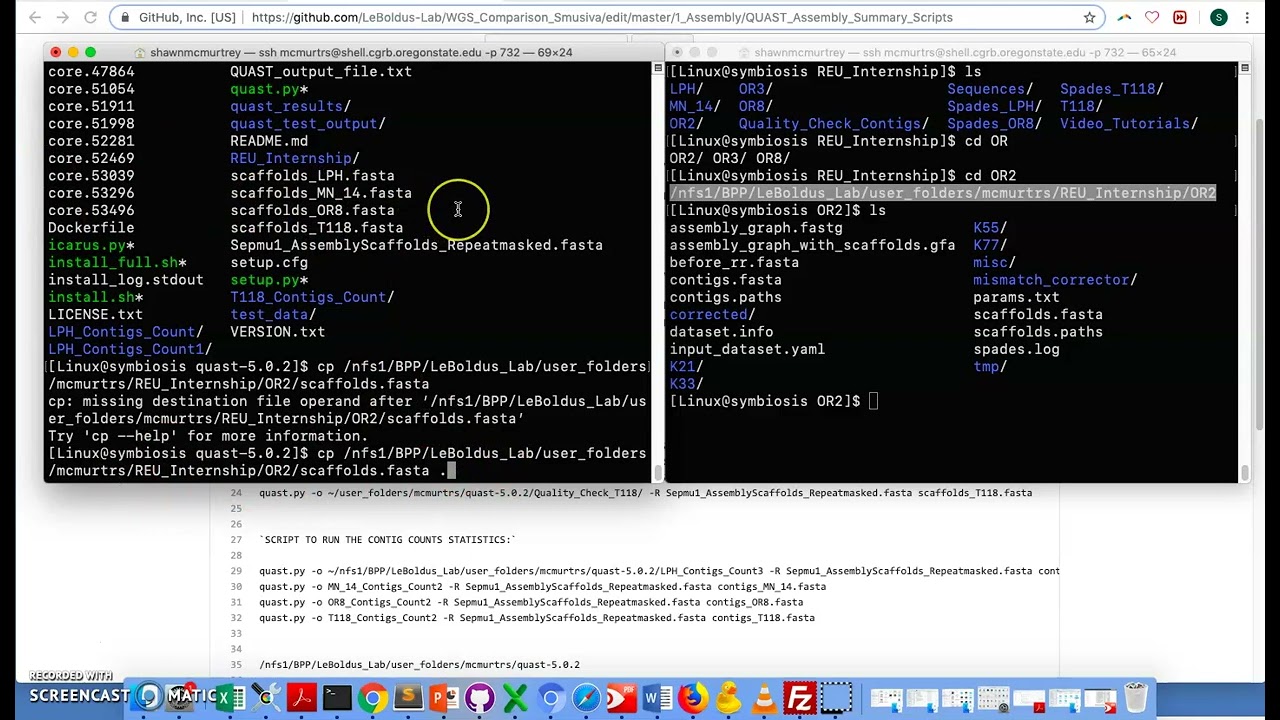Open Safari from the dock

(x=586, y=697)
